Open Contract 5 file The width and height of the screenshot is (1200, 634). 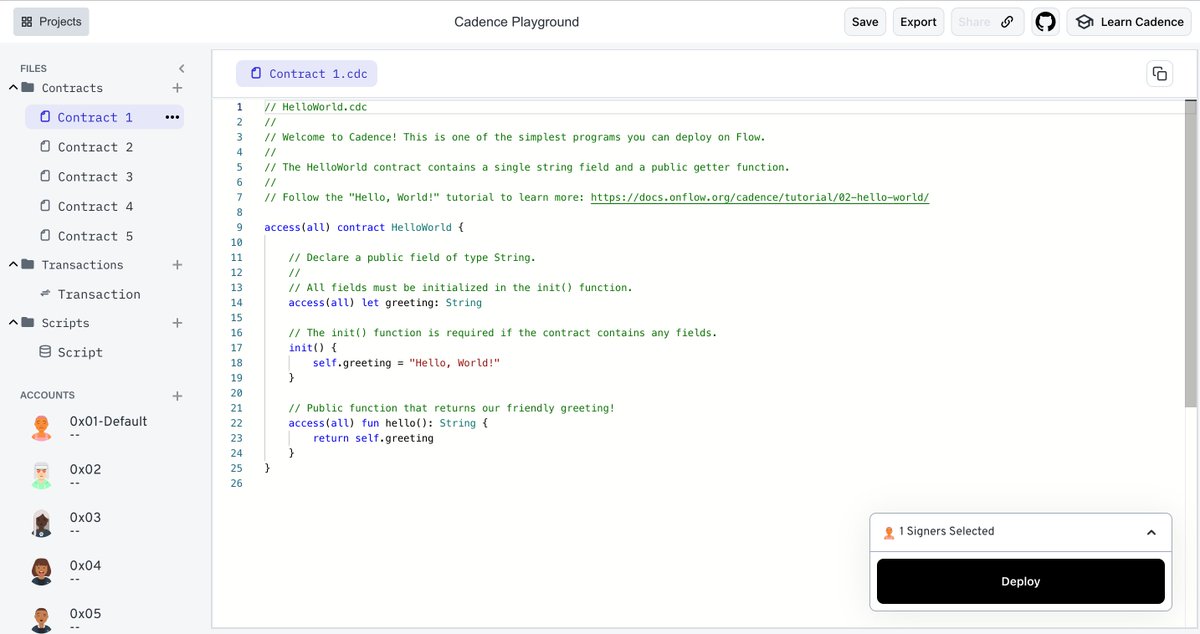point(95,236)
